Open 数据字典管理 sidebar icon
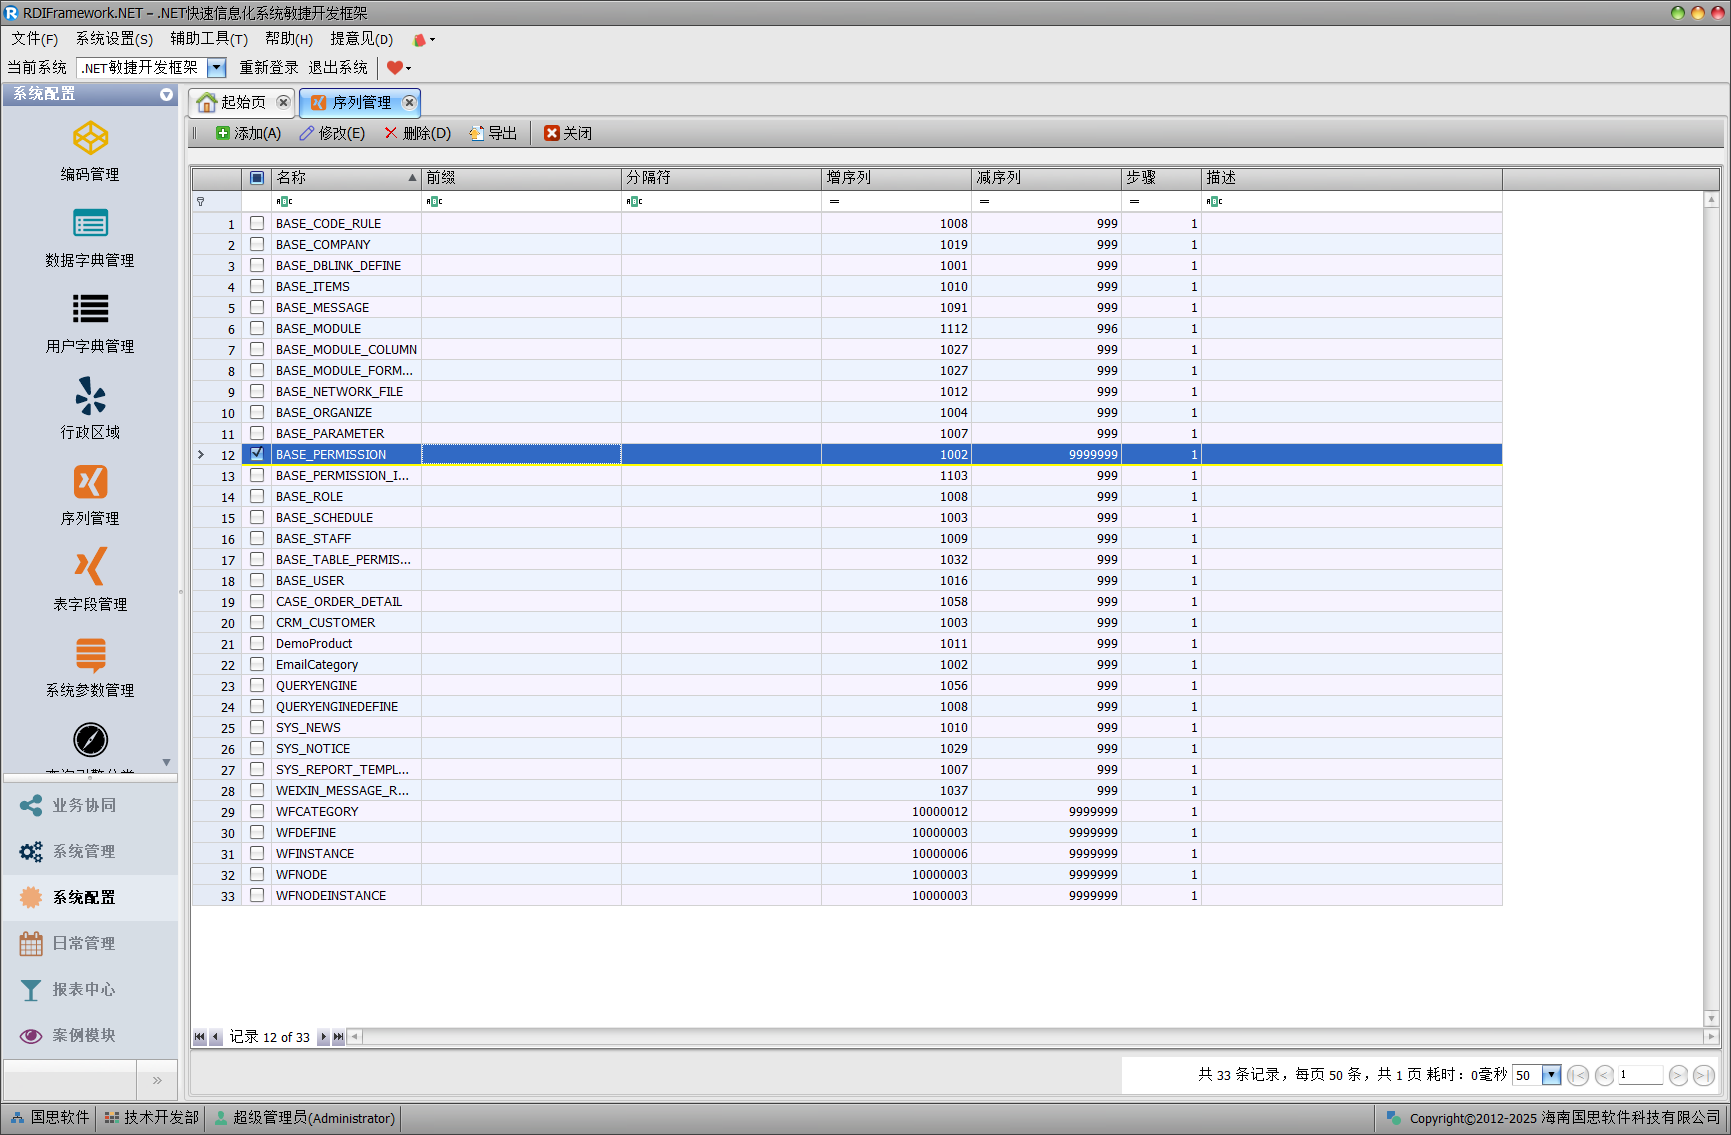This screenshot has height=1135, width=1731. click(x=90, y=224)
